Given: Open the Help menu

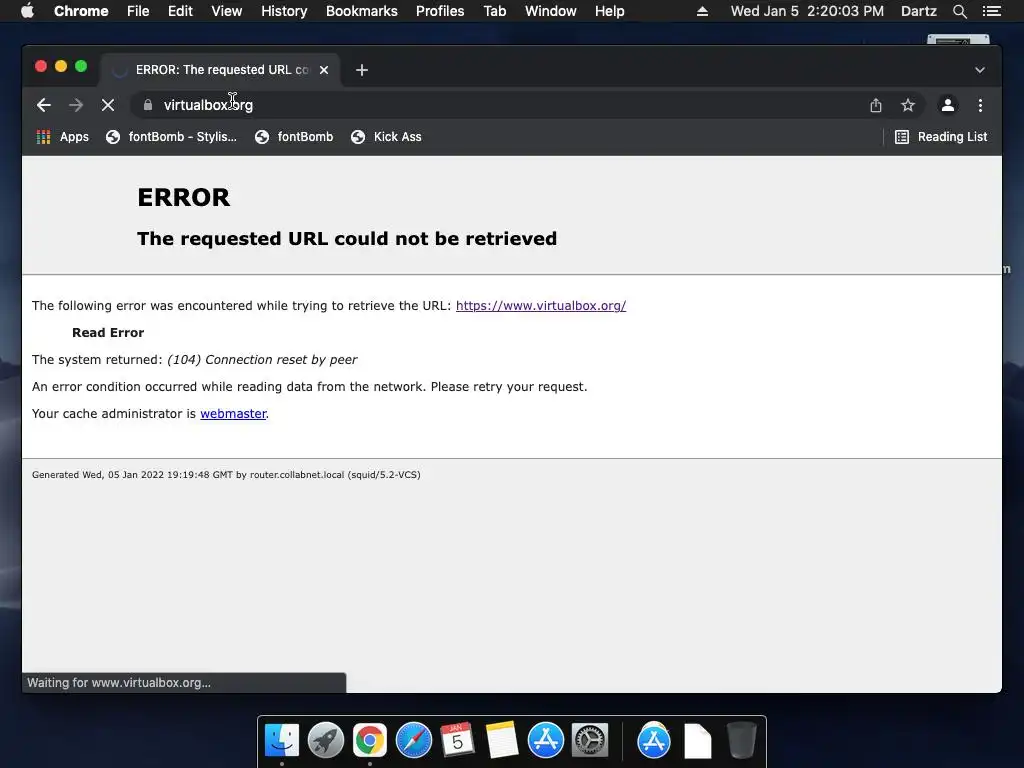Looking at the screenshot, I should (x=609, y=11).
